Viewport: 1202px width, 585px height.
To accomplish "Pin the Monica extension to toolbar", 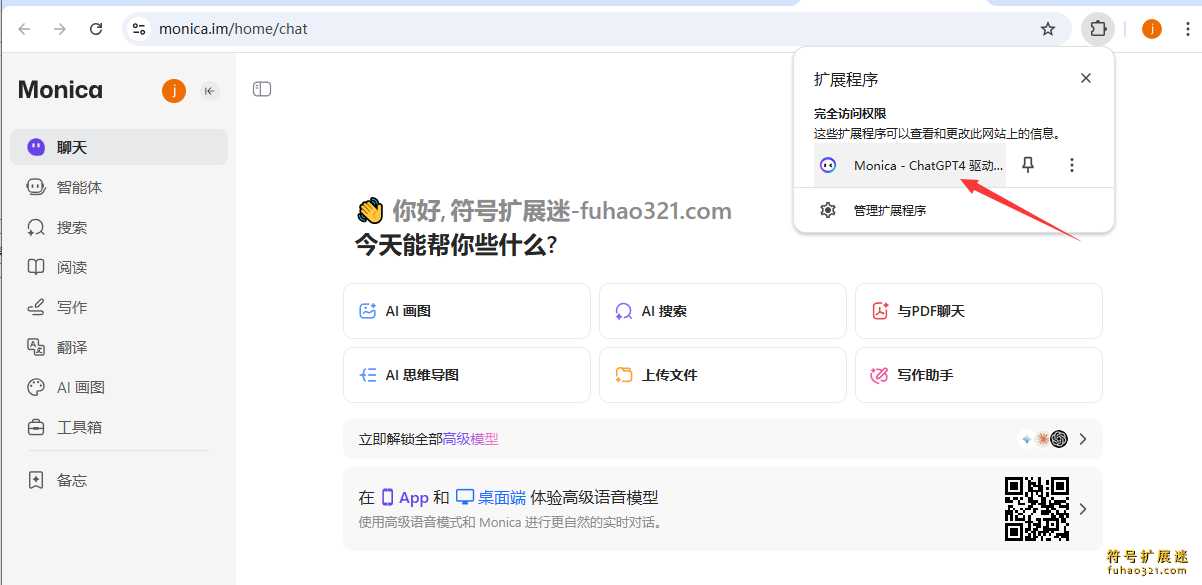I will 1028,165.
